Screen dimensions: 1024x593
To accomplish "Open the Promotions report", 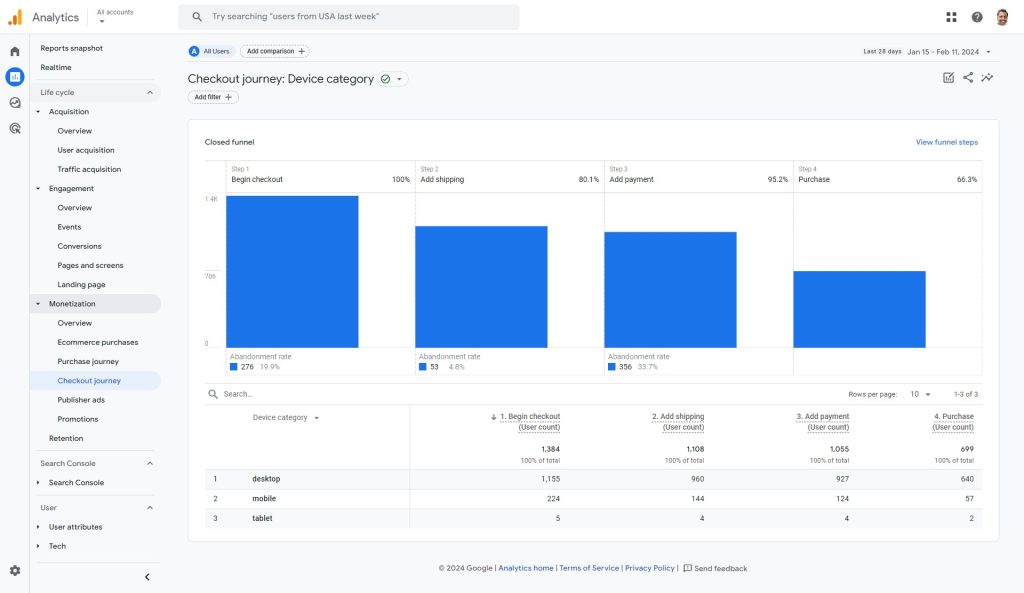I will coord(78,419).
